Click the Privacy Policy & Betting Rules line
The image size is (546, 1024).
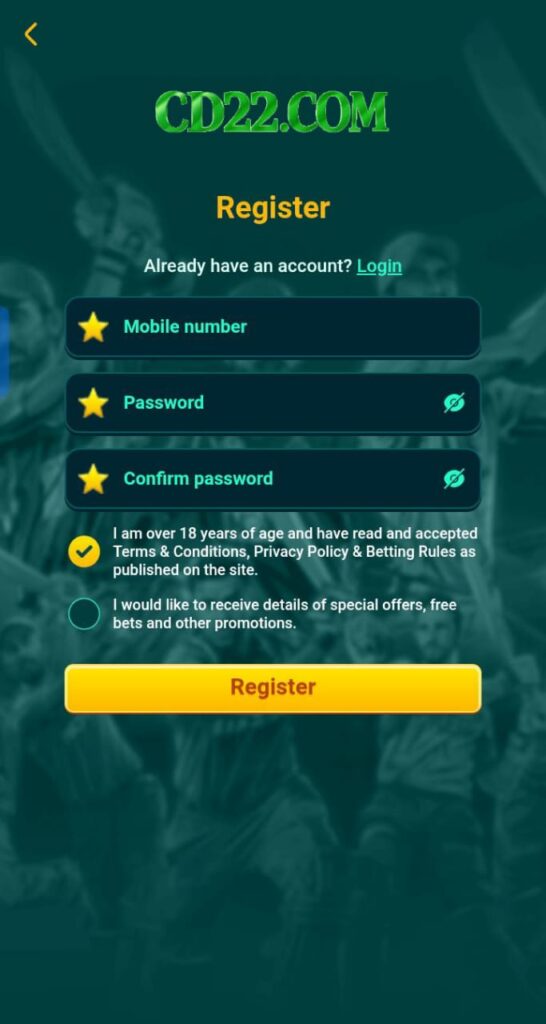[x=294, y=552]
